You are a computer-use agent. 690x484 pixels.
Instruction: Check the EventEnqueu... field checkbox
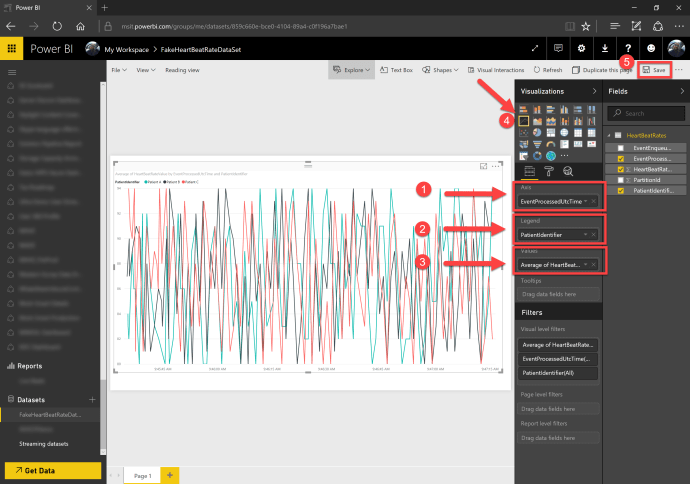tap(620, 148)
